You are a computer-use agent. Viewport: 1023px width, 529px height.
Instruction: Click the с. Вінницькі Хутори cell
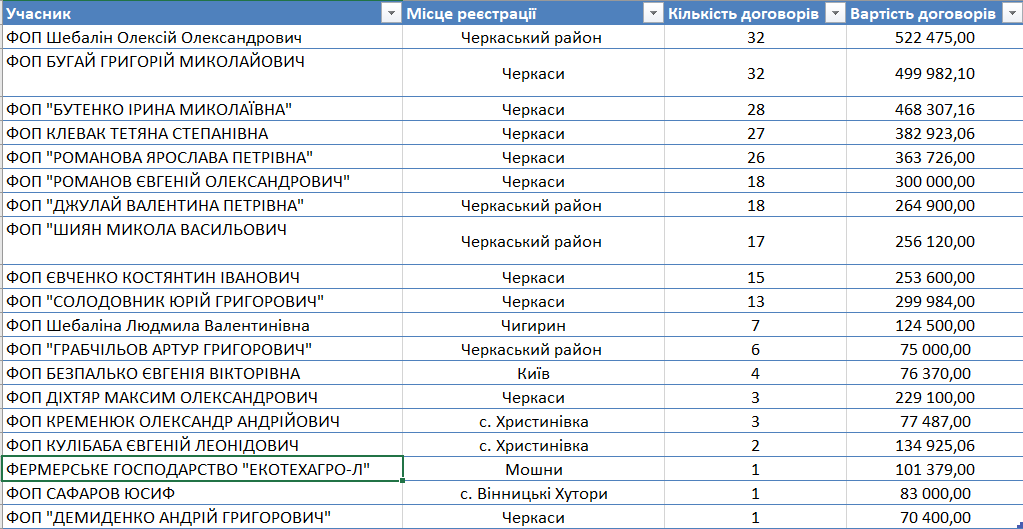click(x=533, y=493)
